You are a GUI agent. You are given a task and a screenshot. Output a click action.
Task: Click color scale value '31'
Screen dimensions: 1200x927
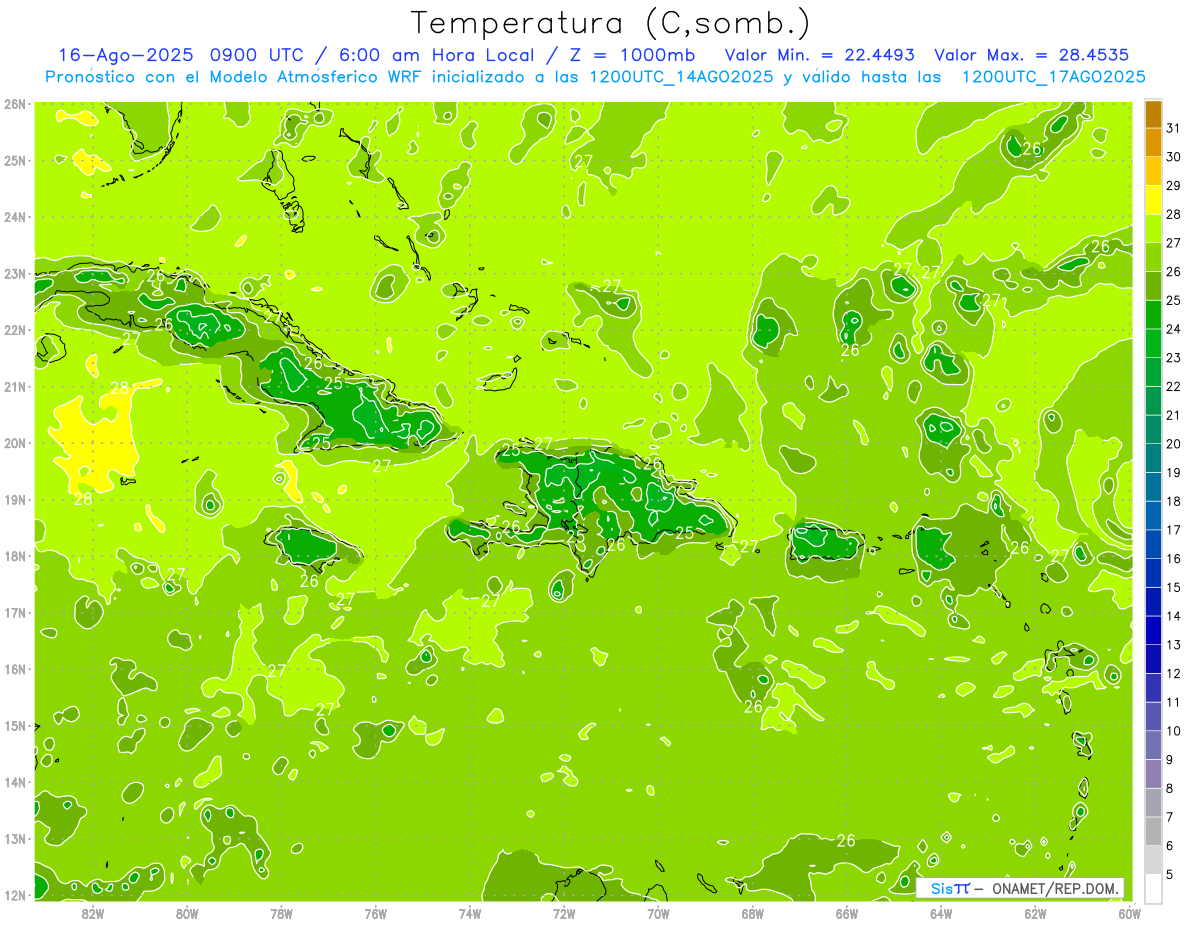[1174, 128]
